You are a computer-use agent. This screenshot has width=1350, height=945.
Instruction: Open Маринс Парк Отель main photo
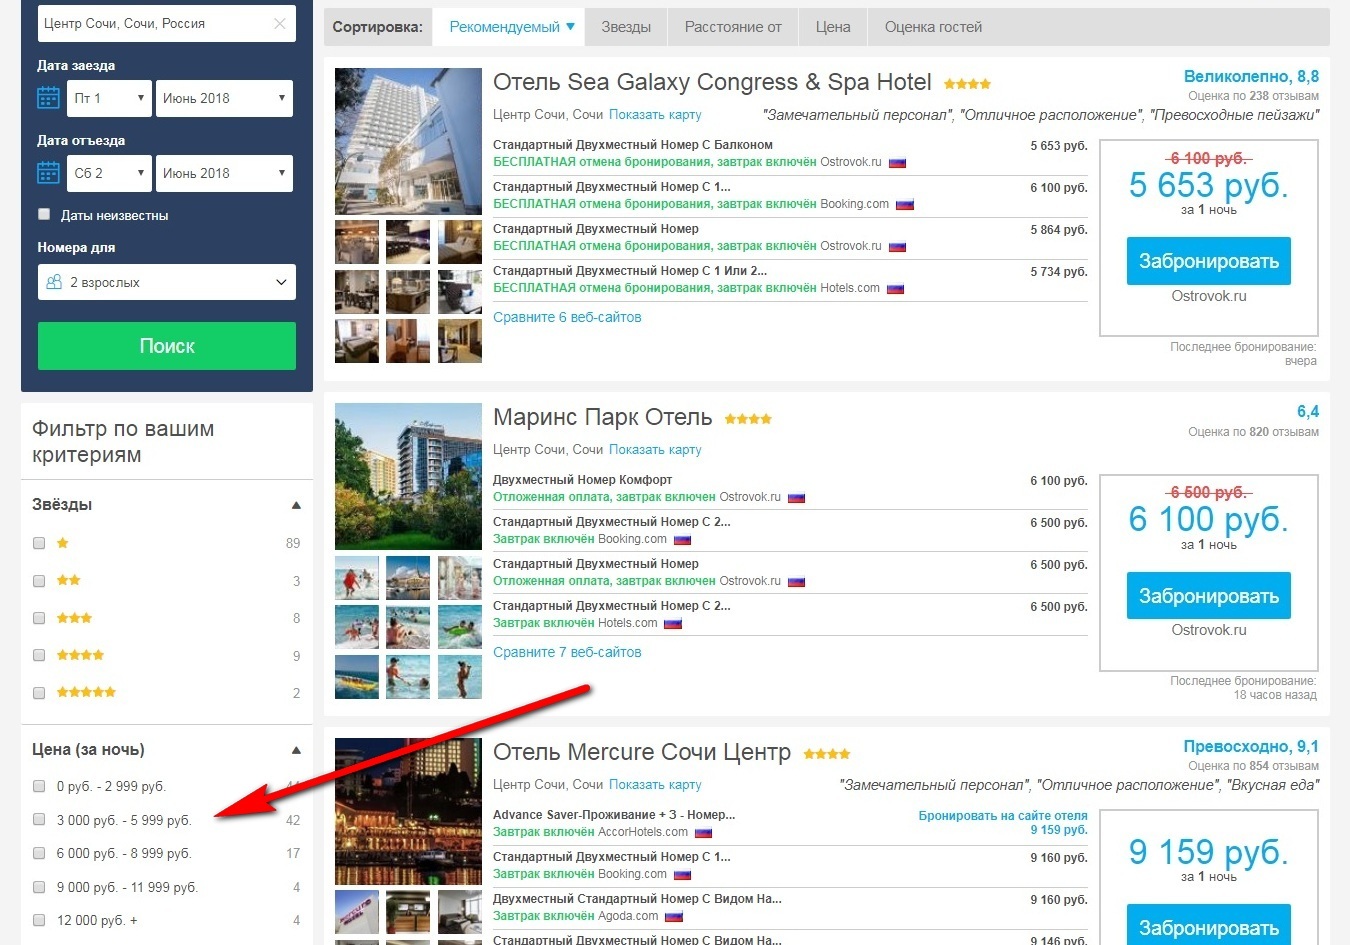408,476
